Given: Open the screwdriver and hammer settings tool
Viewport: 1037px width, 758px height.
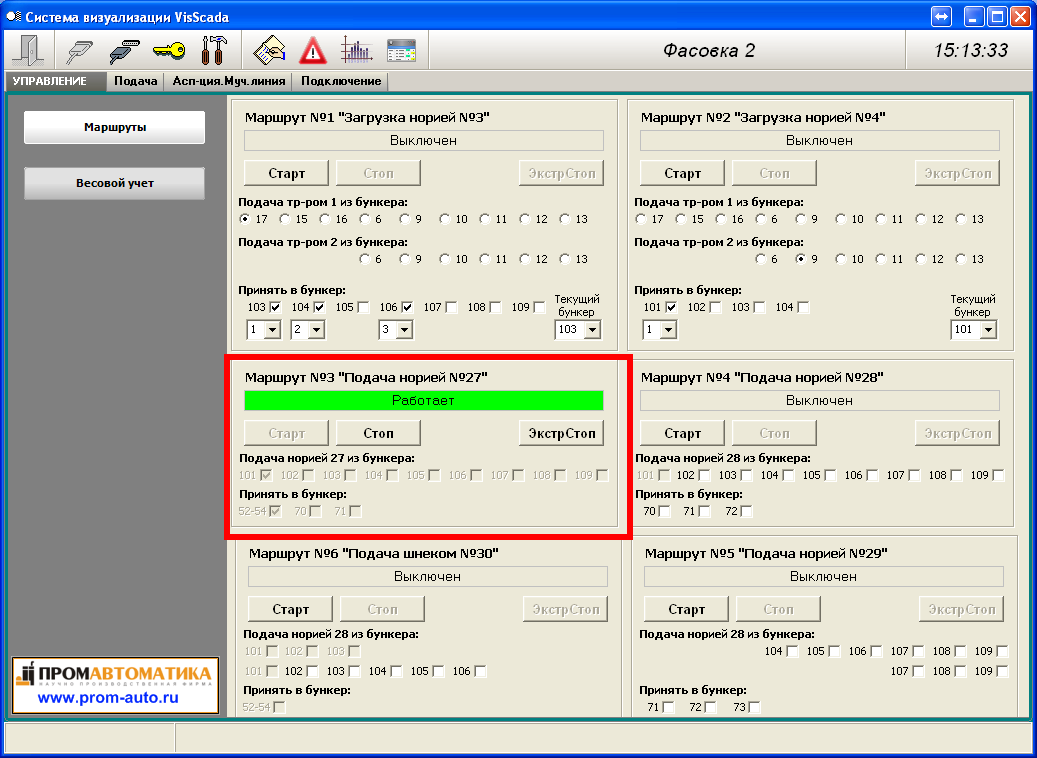Looking at the screenshot, I should (214, 50).
